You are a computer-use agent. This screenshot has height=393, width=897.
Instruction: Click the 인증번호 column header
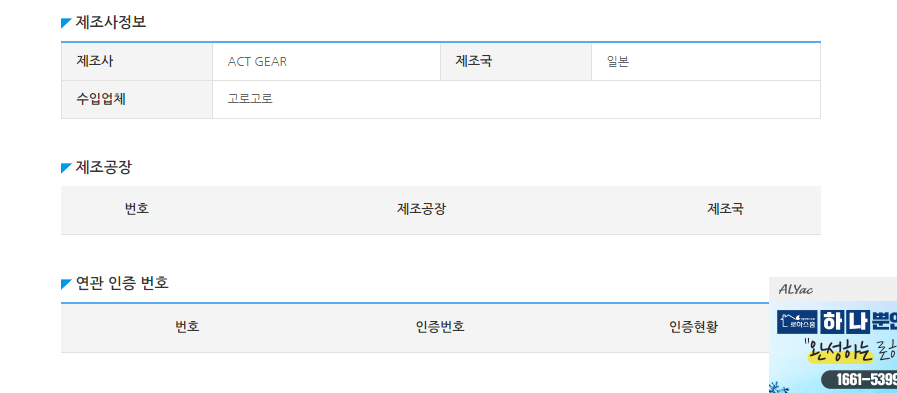click(x=440, y=327)
